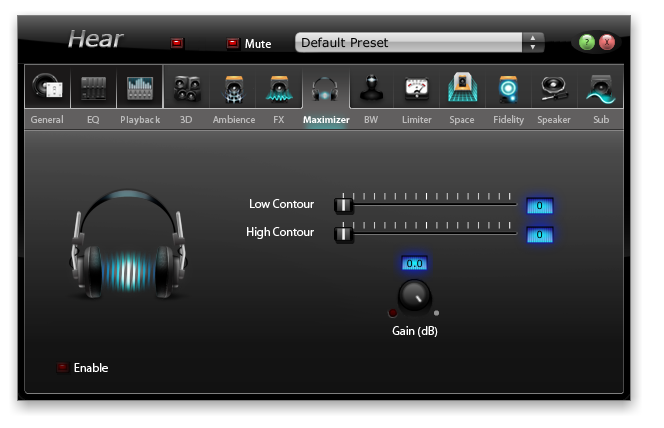This screenshot has width=664, height=428.
Task: Select the Limiter meter icon
Action: tap(417, 88)
